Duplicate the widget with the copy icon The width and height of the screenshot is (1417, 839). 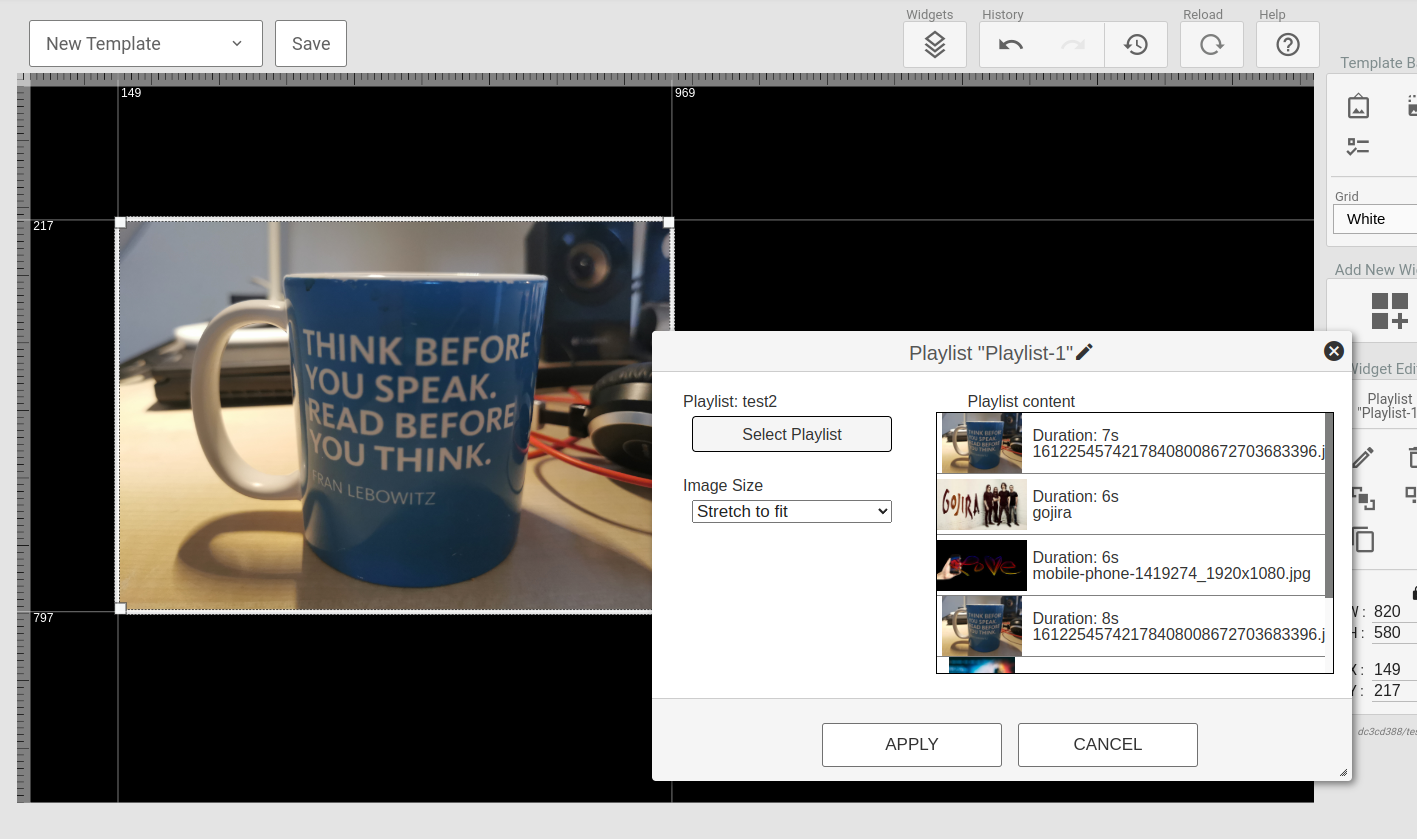(x=1365, y=540)
